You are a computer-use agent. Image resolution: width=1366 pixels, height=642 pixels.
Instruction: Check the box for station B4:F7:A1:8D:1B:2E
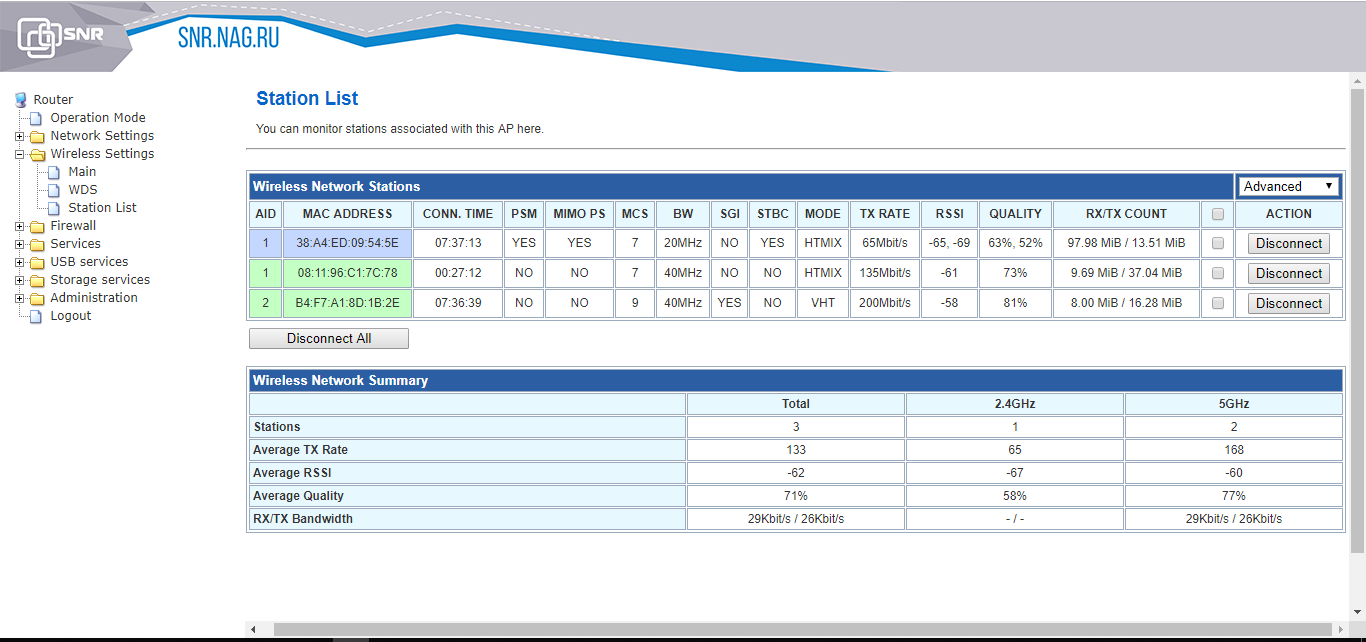tap(1217, 303)
